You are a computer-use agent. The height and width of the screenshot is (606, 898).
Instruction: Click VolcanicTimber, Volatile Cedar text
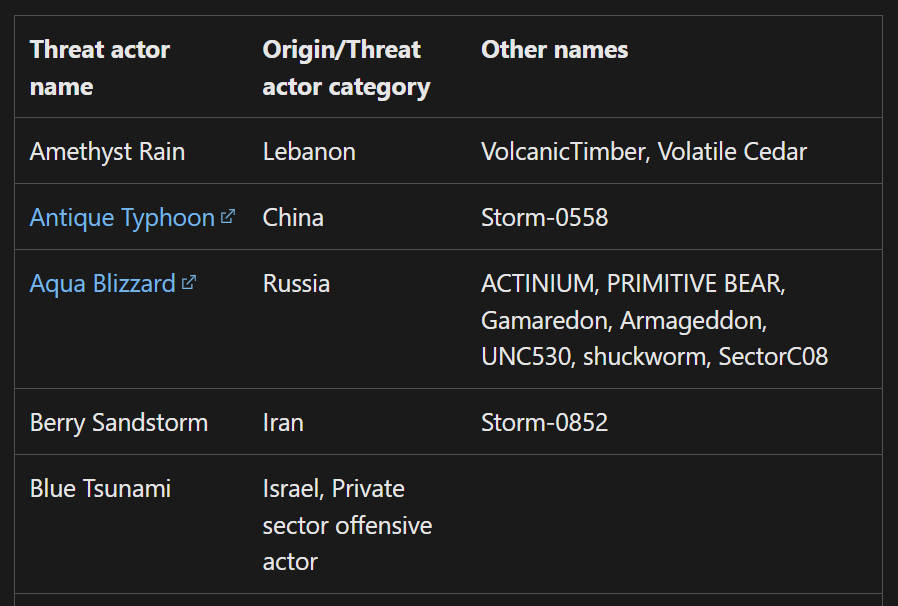[644, 152]
